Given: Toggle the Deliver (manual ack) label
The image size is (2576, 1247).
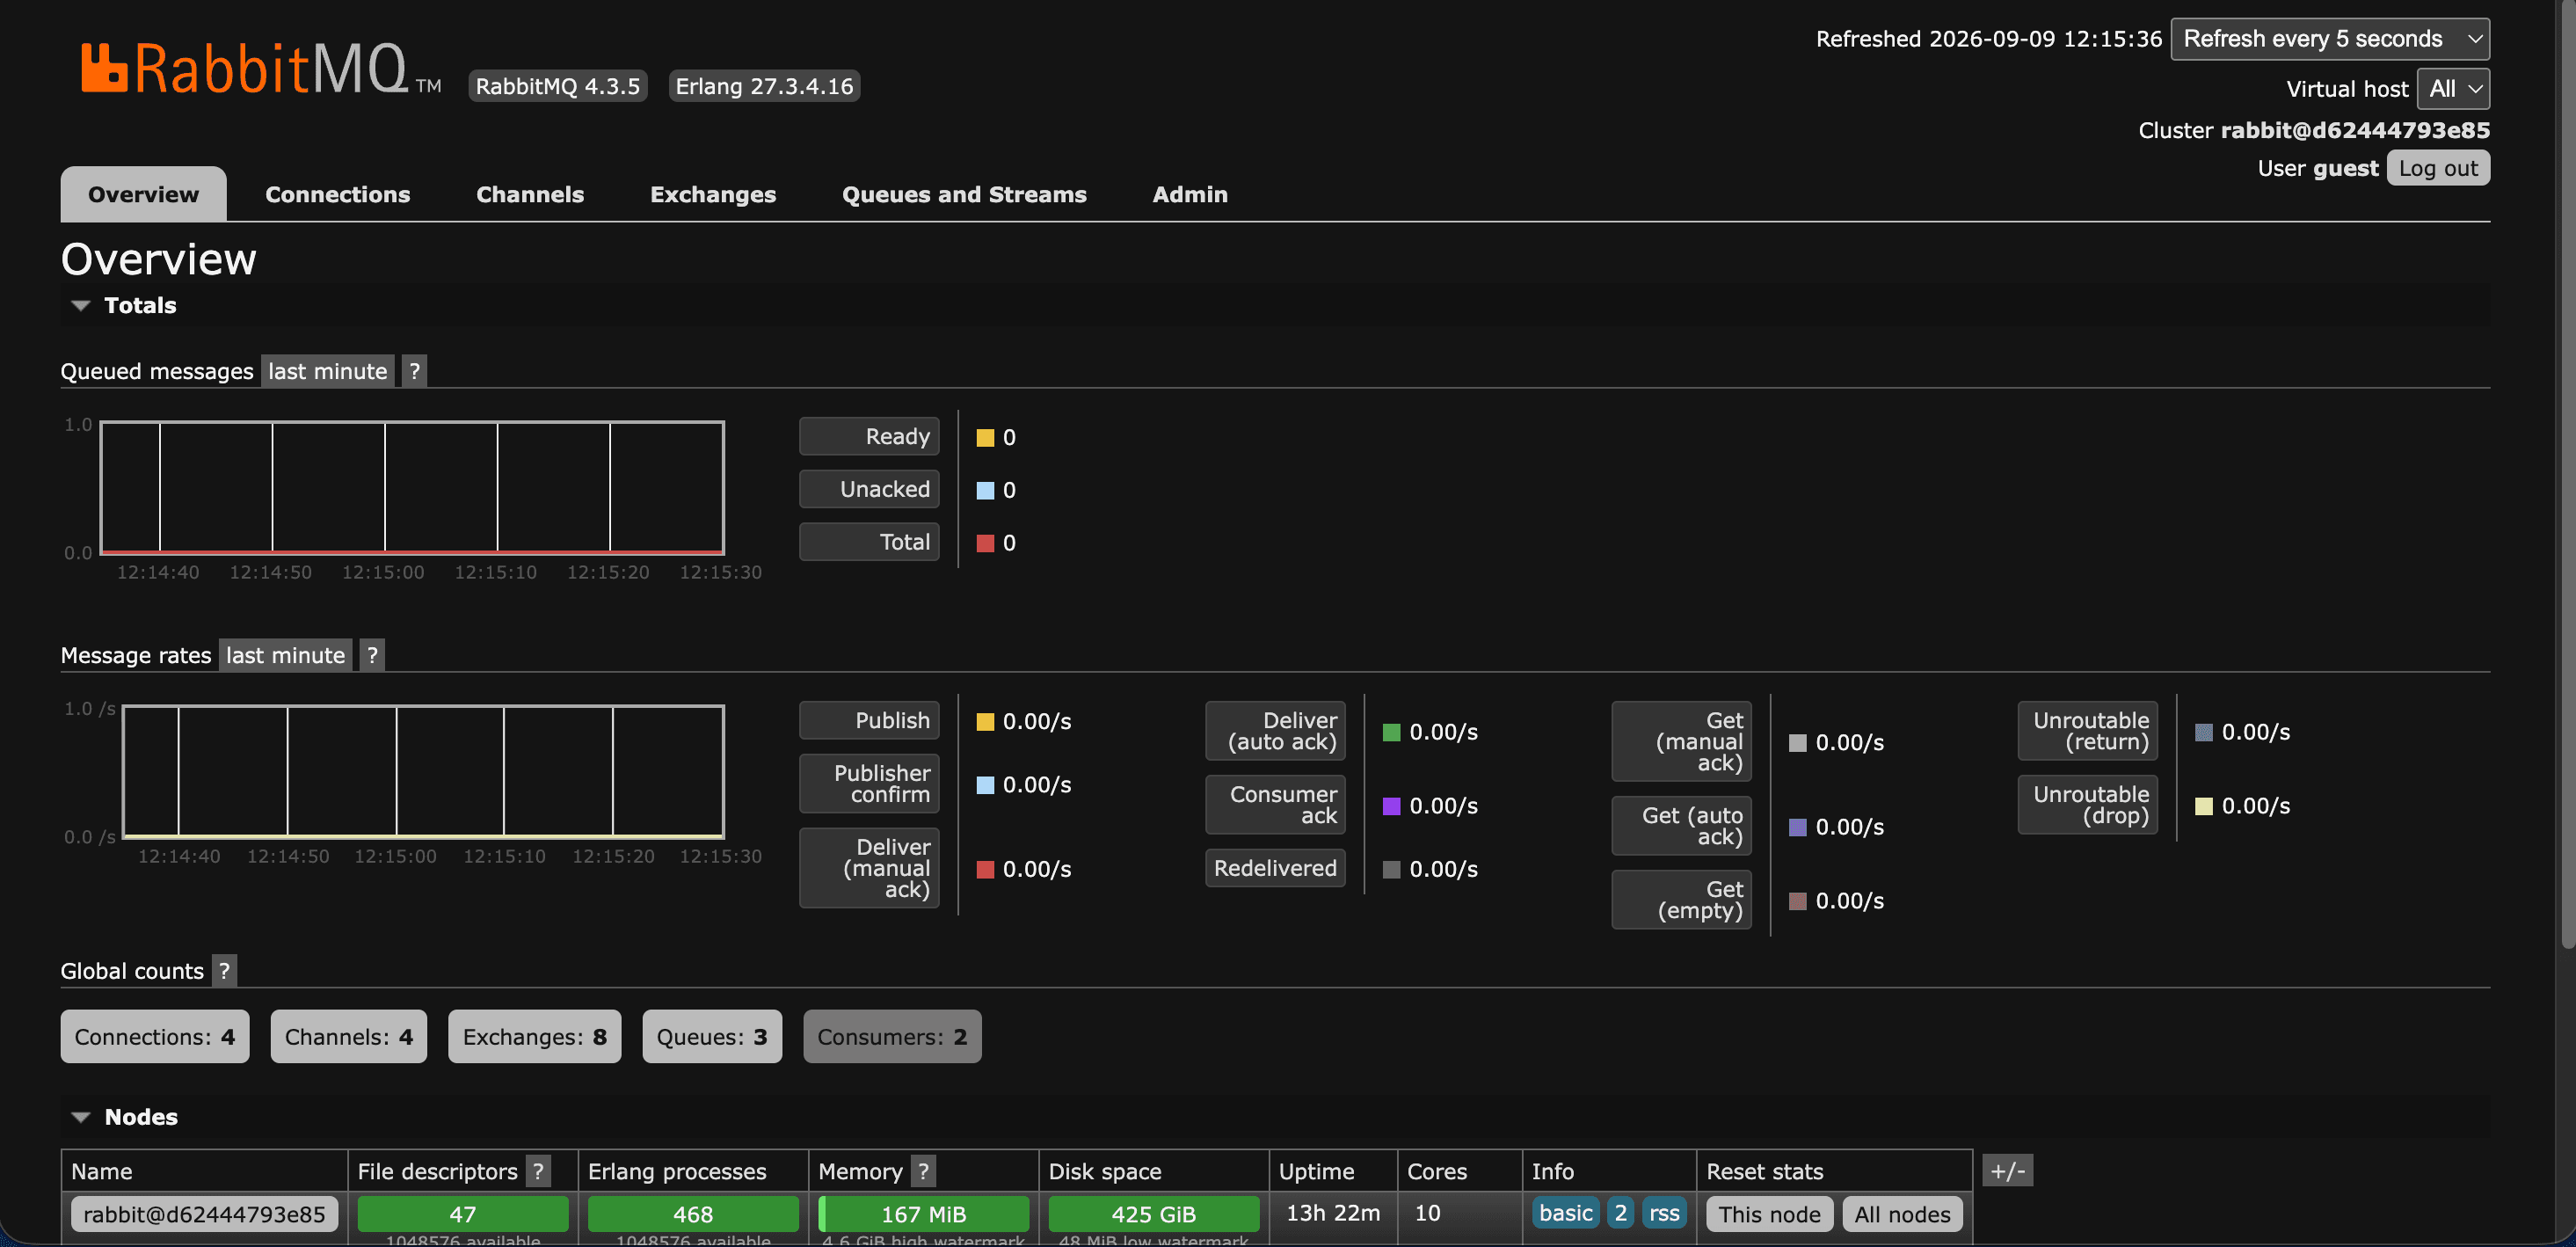Looking at the screenshot, I should click(x=869, y=868).
